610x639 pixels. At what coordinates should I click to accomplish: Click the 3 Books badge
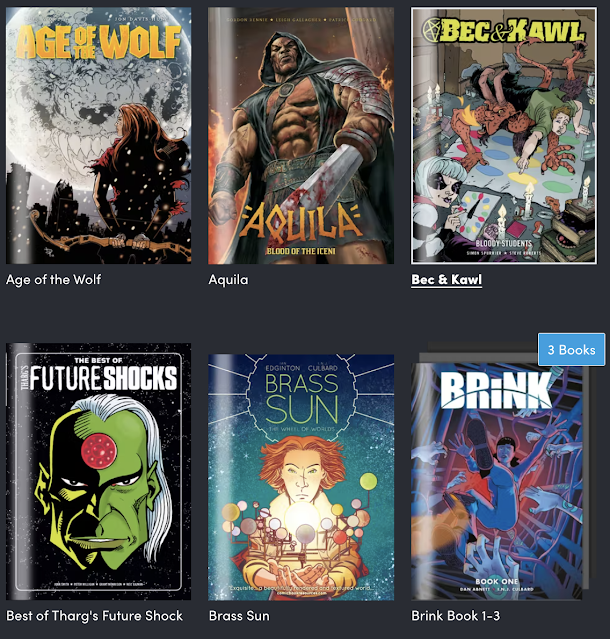(x=571, y=350)
